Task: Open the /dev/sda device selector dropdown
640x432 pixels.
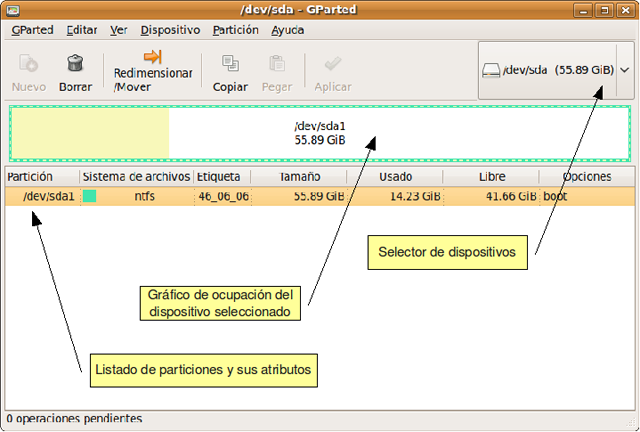Action: tap(548, 71)
